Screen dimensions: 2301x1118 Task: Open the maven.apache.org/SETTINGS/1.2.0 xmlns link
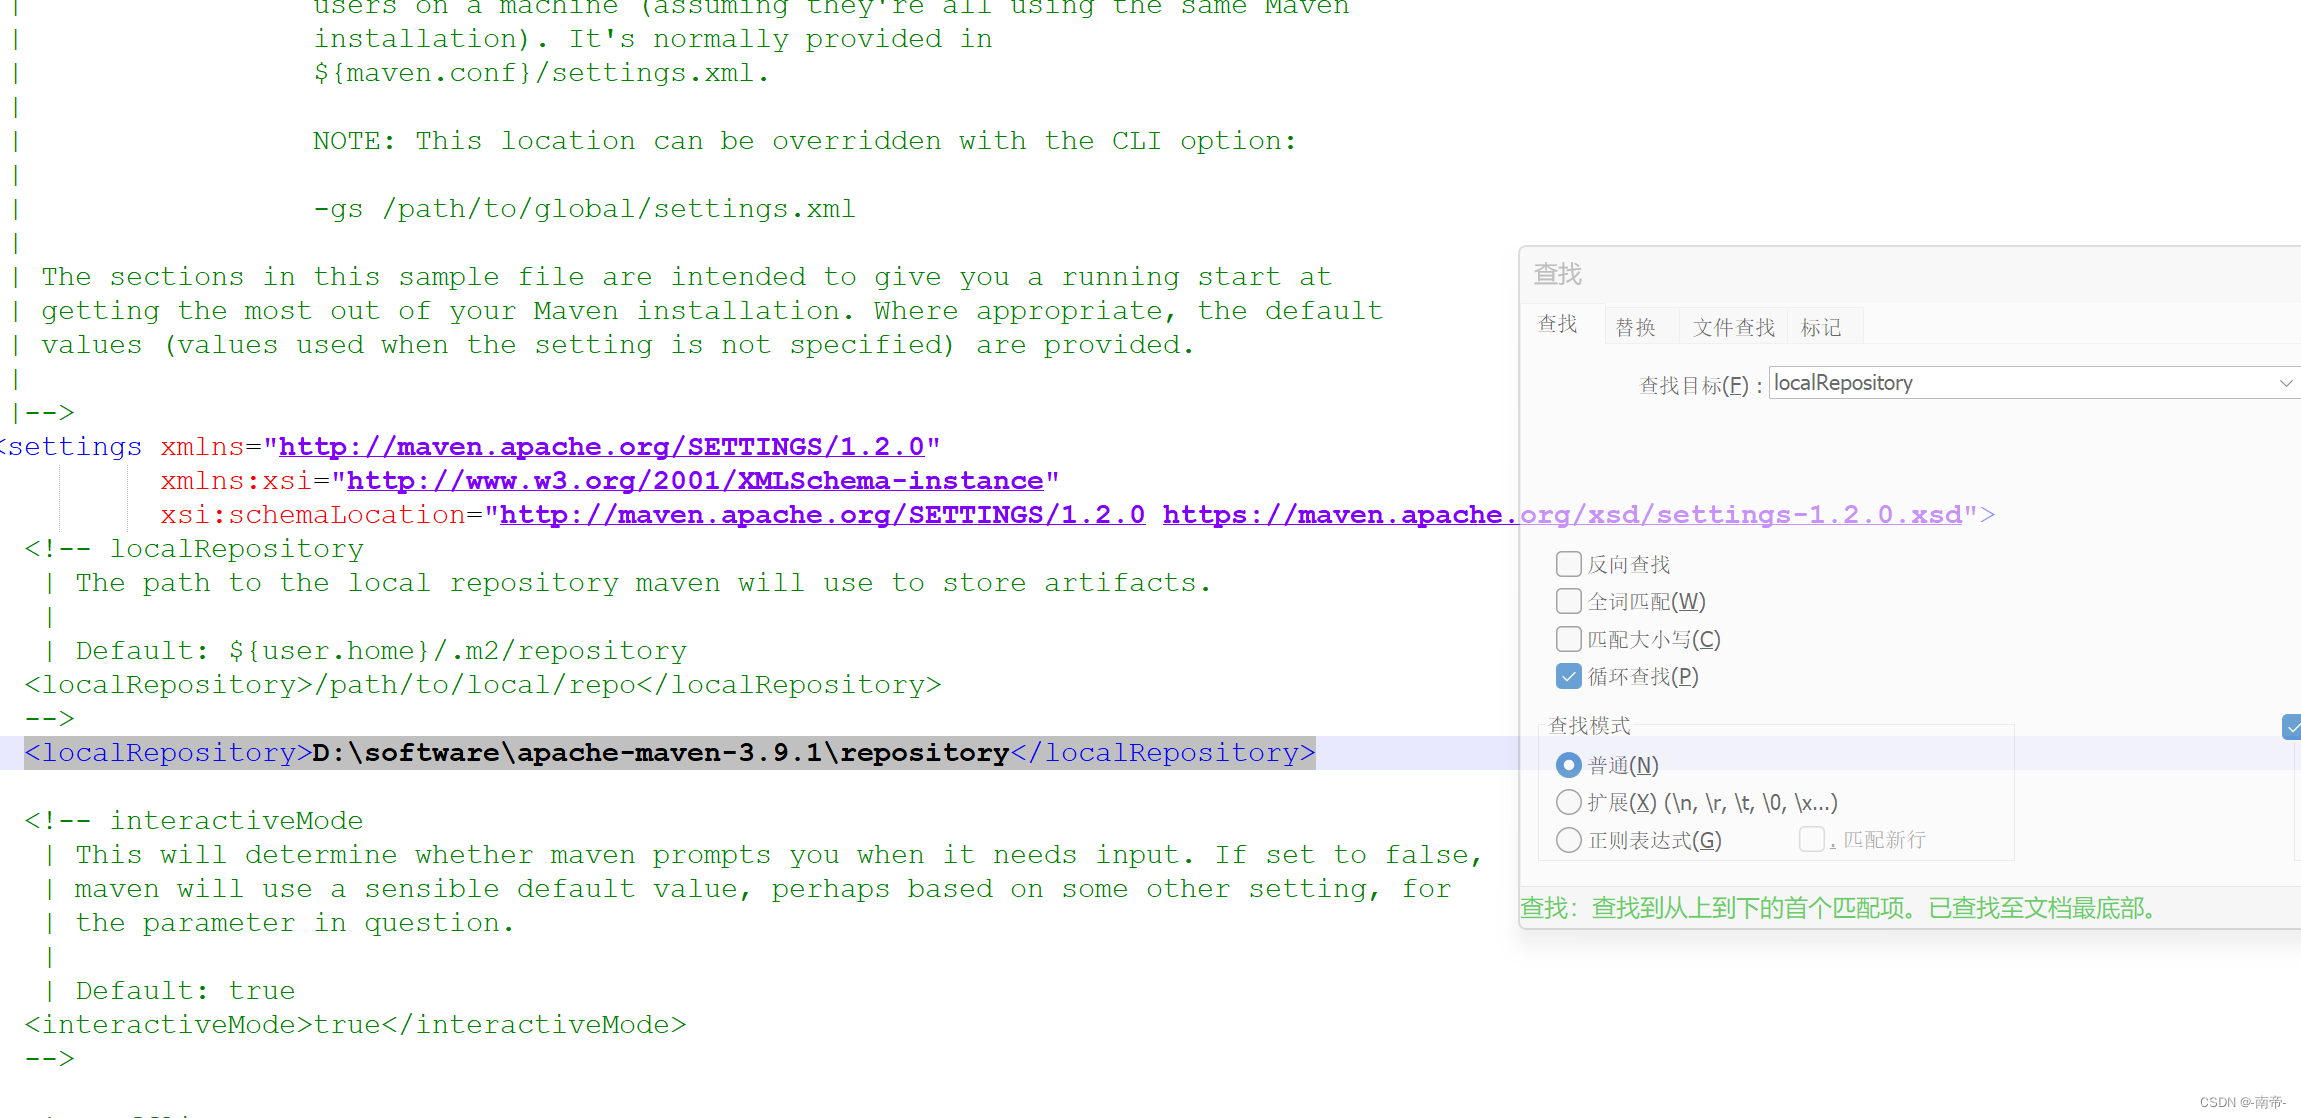click(601, 447)
